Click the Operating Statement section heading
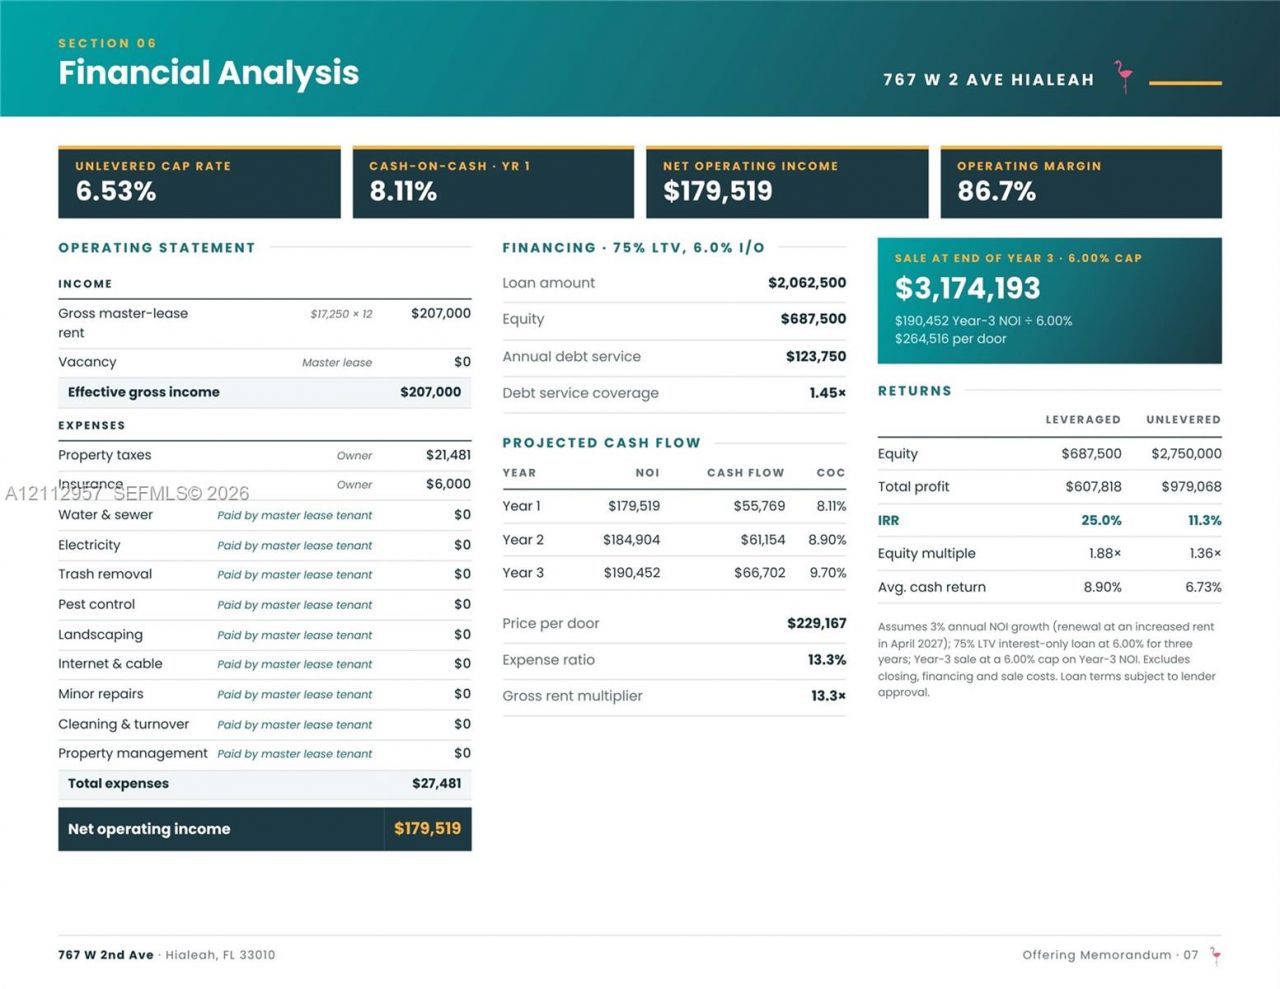Screen dimensions: 1280x989 point(157,248)
